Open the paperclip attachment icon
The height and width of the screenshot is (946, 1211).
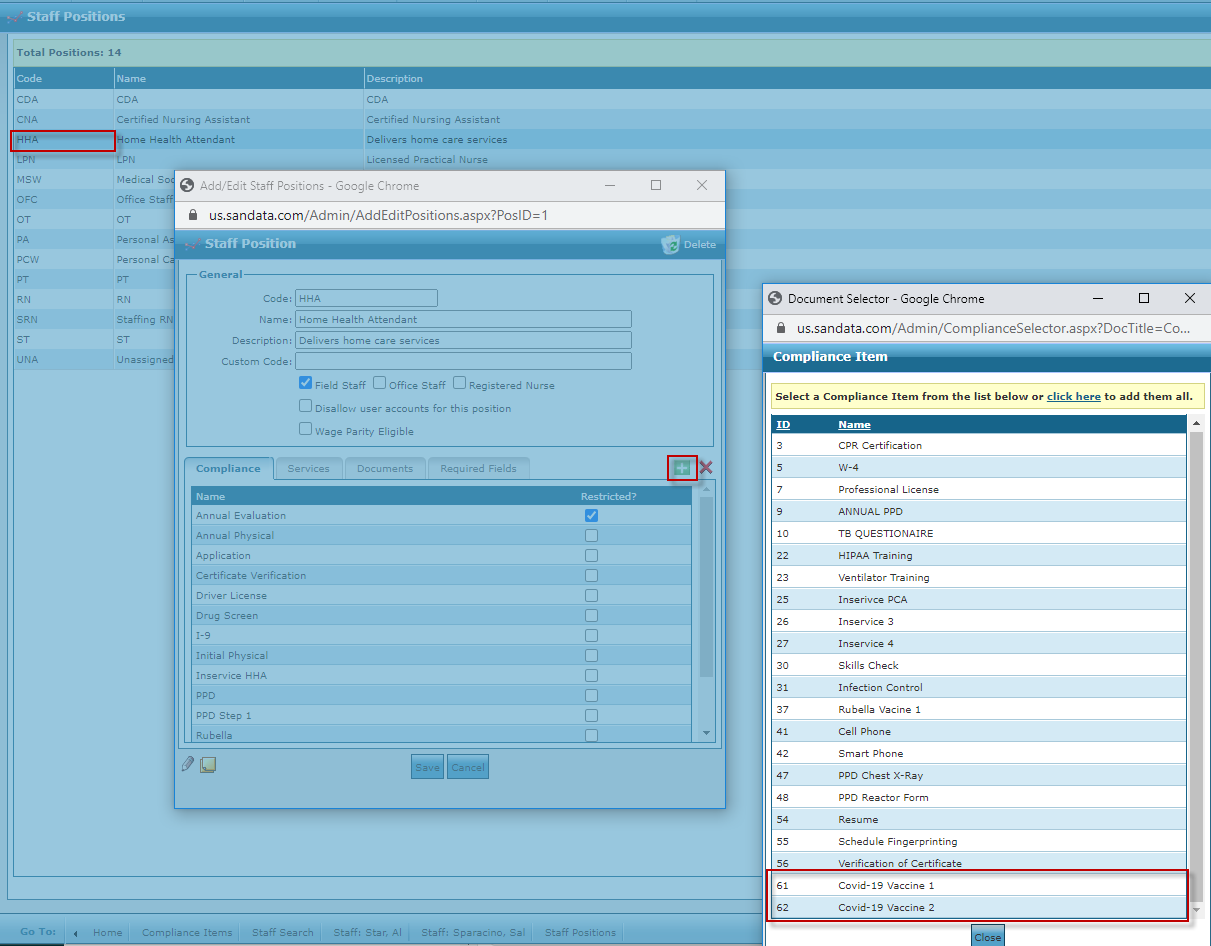coord(188,764)
